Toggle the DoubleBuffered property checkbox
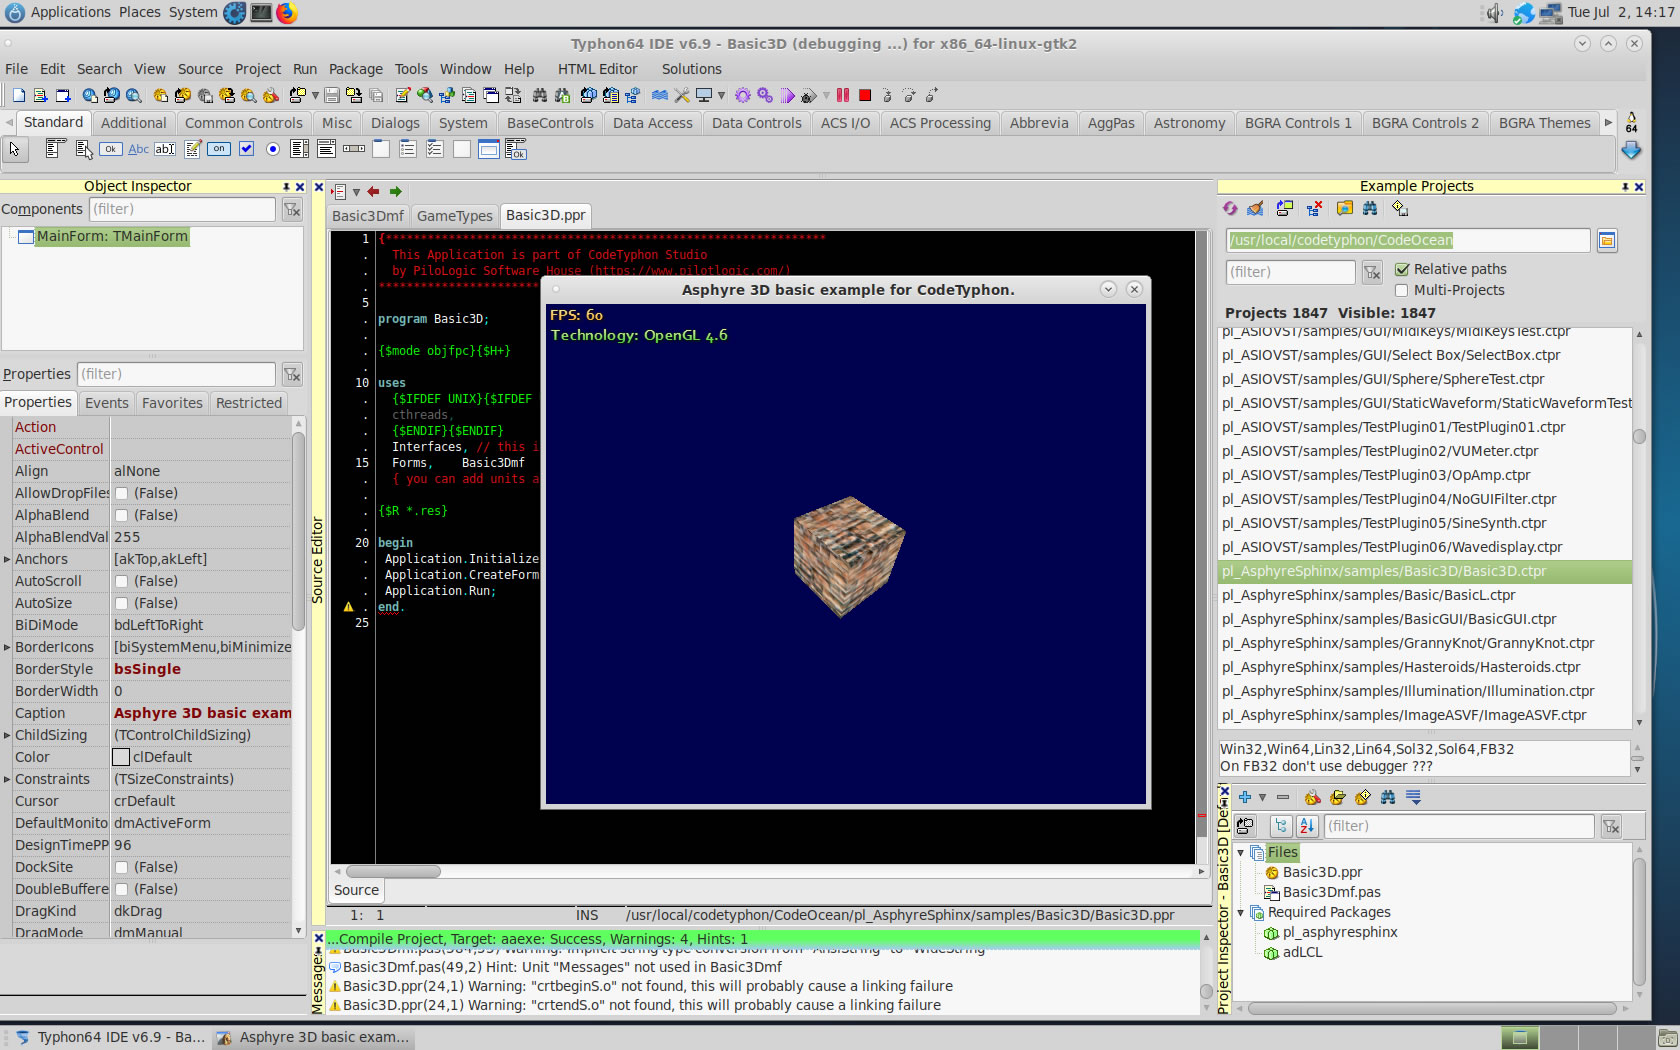The height and width of the screenshot is (1050, 1680). point(121,889)
